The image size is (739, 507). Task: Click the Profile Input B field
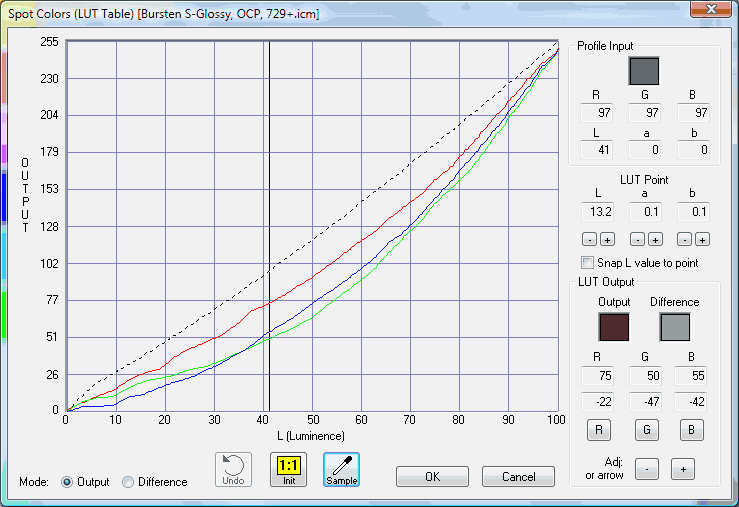(693, 113)
